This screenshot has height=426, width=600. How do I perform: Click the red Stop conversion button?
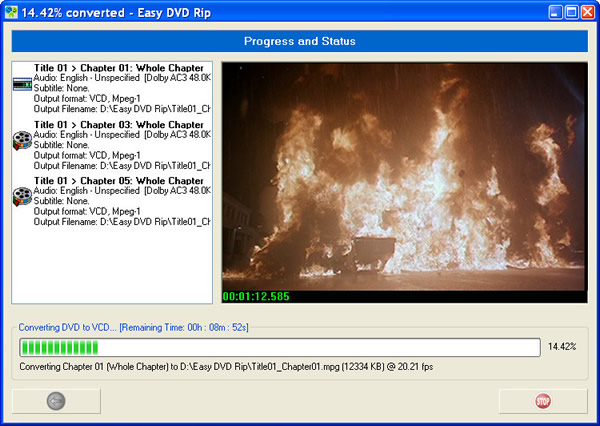[543, 401]
